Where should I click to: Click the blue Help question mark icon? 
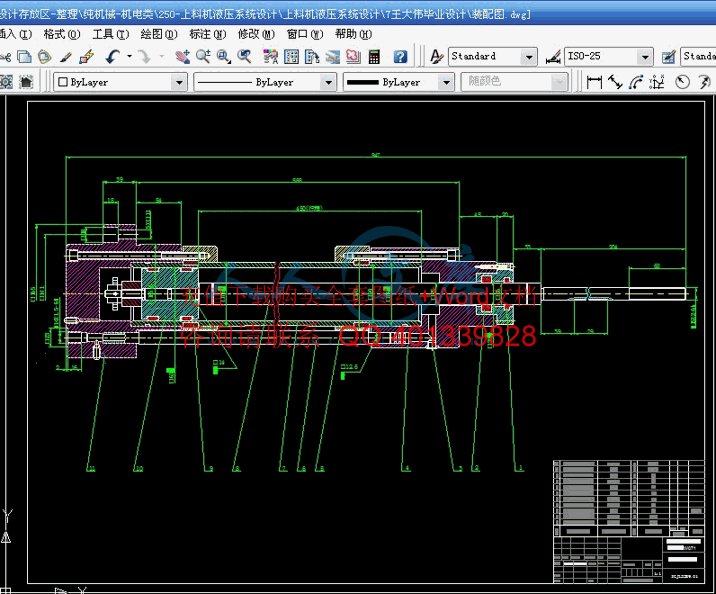400,57
